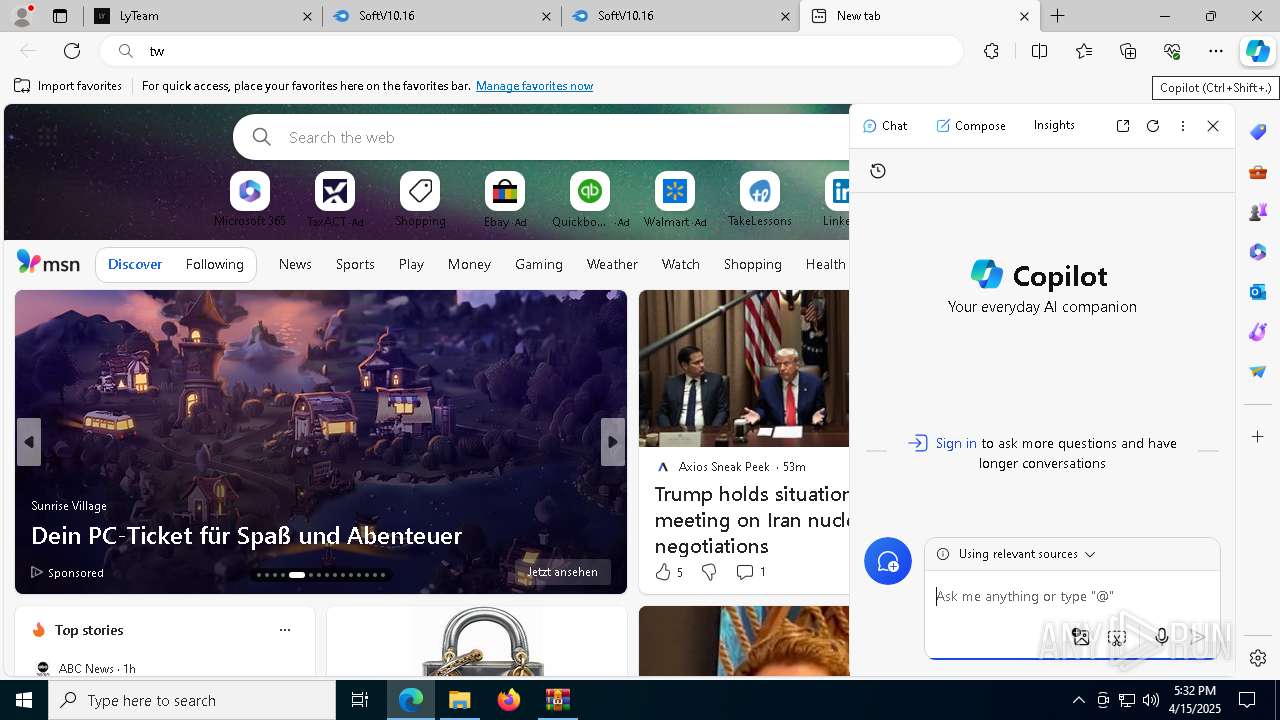The width and height of the screenshot is (1280, 720).
Task: Switch to the Compose tab in Copilot
Action: [x=971, y=126]
